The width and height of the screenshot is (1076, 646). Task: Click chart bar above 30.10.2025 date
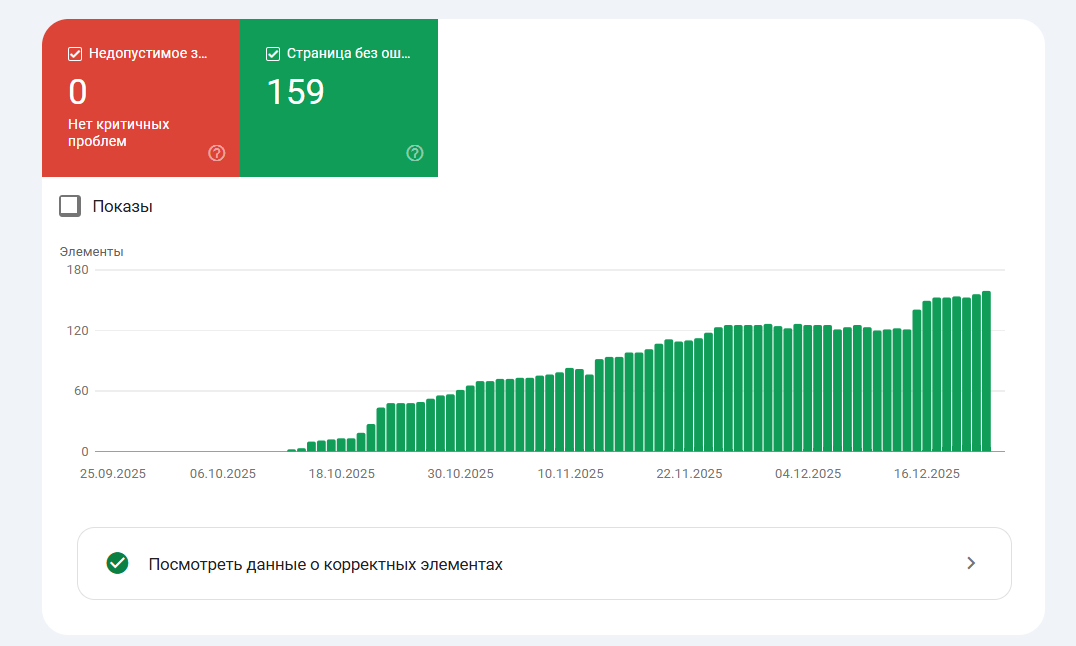pyautogui.click(x=461, y=421)
